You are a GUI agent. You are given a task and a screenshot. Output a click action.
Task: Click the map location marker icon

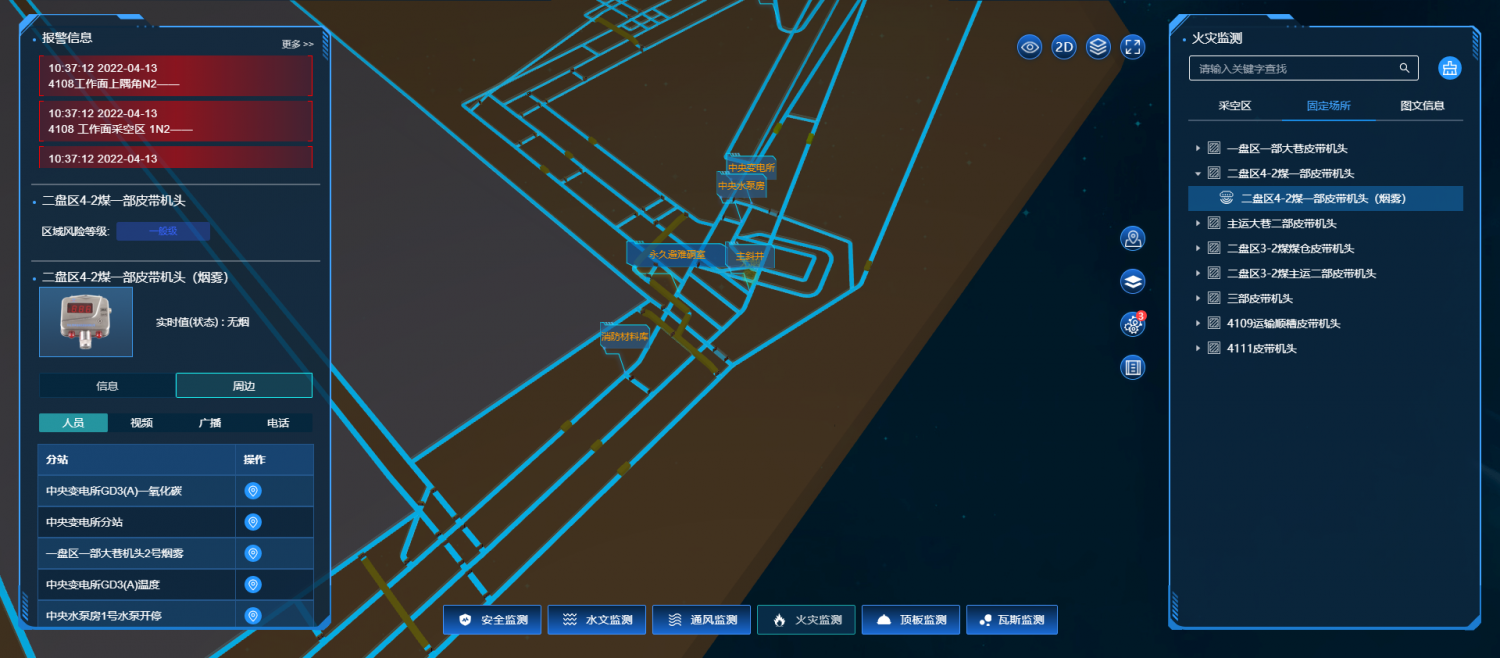[x=1132, y=238]
